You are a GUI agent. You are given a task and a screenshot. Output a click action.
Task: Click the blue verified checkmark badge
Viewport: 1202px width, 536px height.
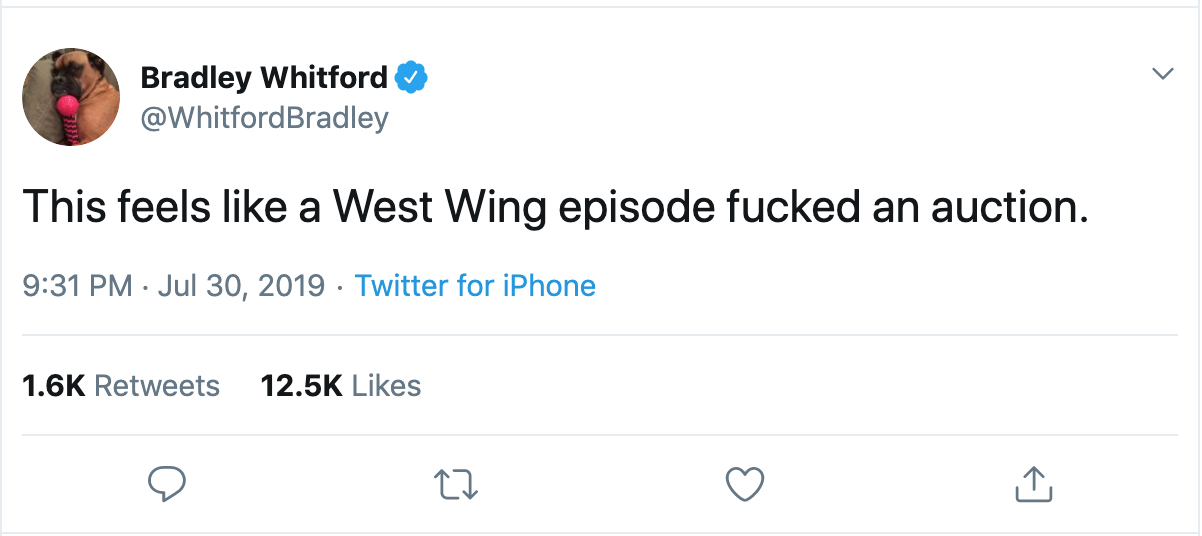pos(413,76)
